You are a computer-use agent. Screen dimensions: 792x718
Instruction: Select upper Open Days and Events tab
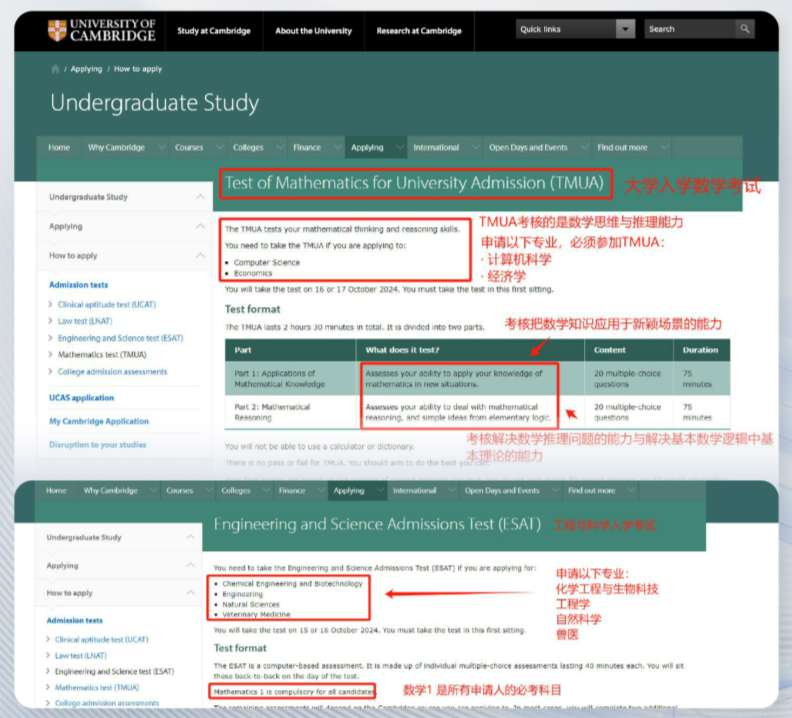[x=528, y=147]
